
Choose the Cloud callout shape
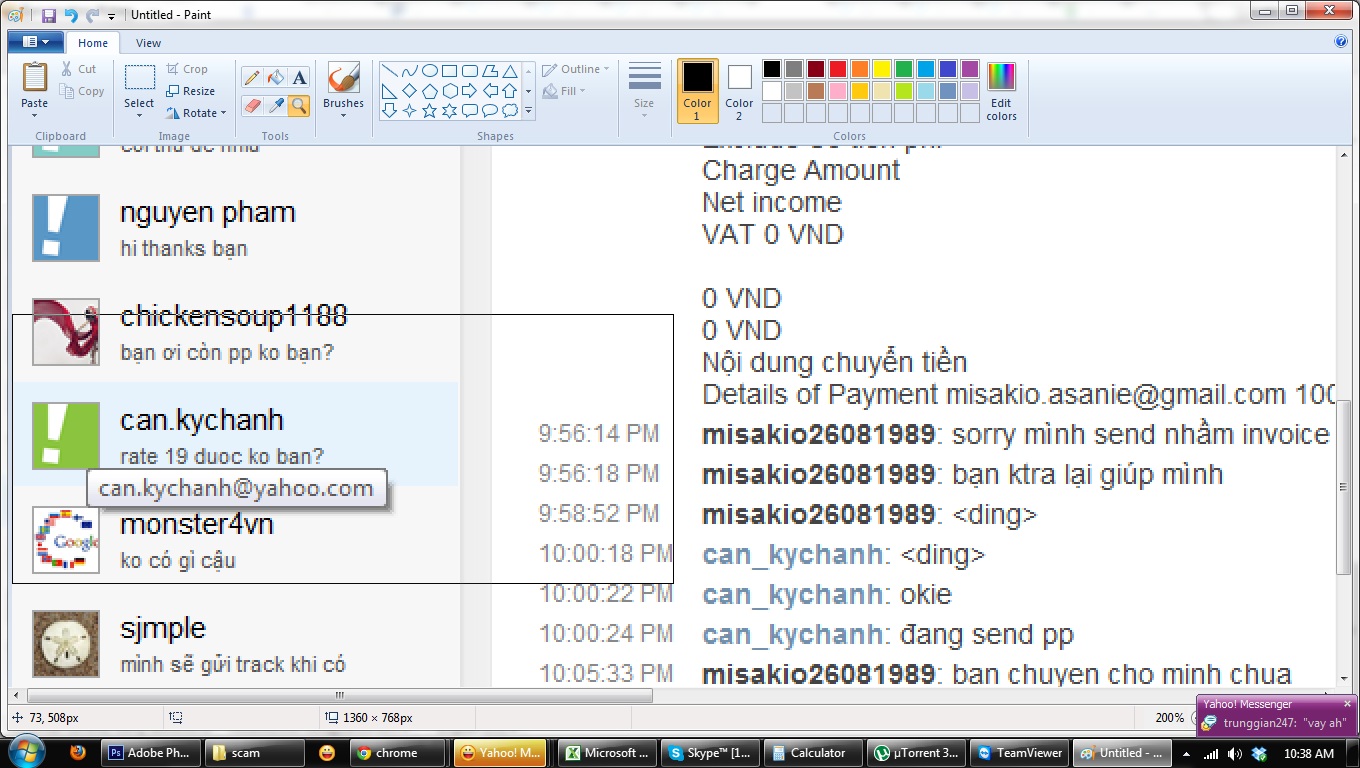(x=510, y=111)
